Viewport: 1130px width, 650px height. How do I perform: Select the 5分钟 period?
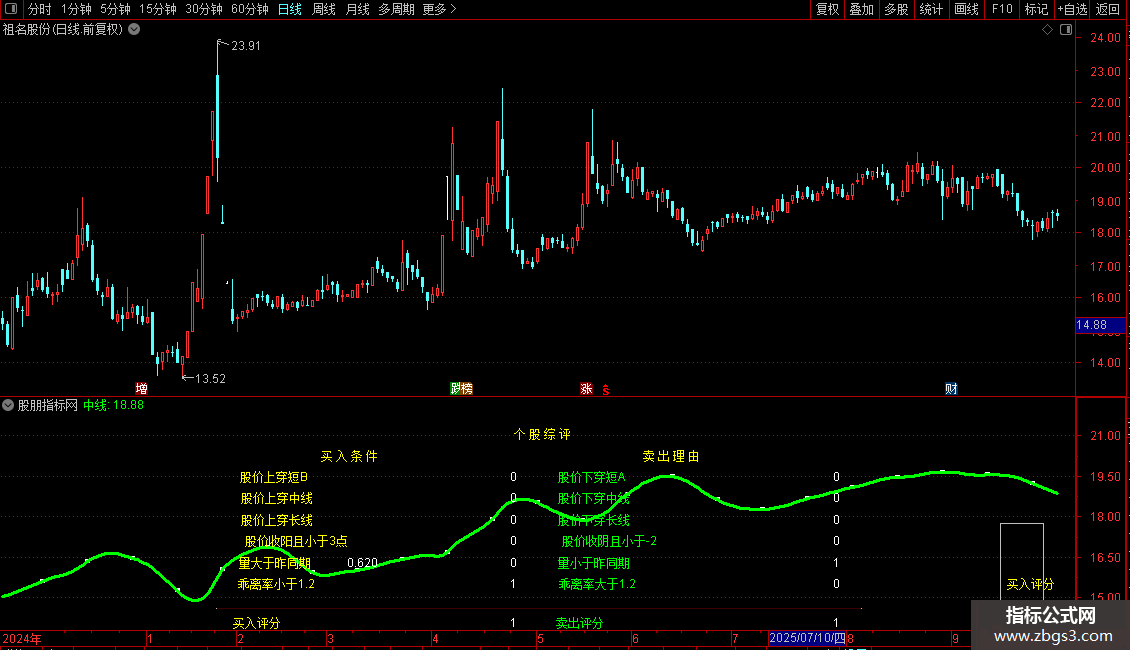pyautogui.click(x=115, y=9)
